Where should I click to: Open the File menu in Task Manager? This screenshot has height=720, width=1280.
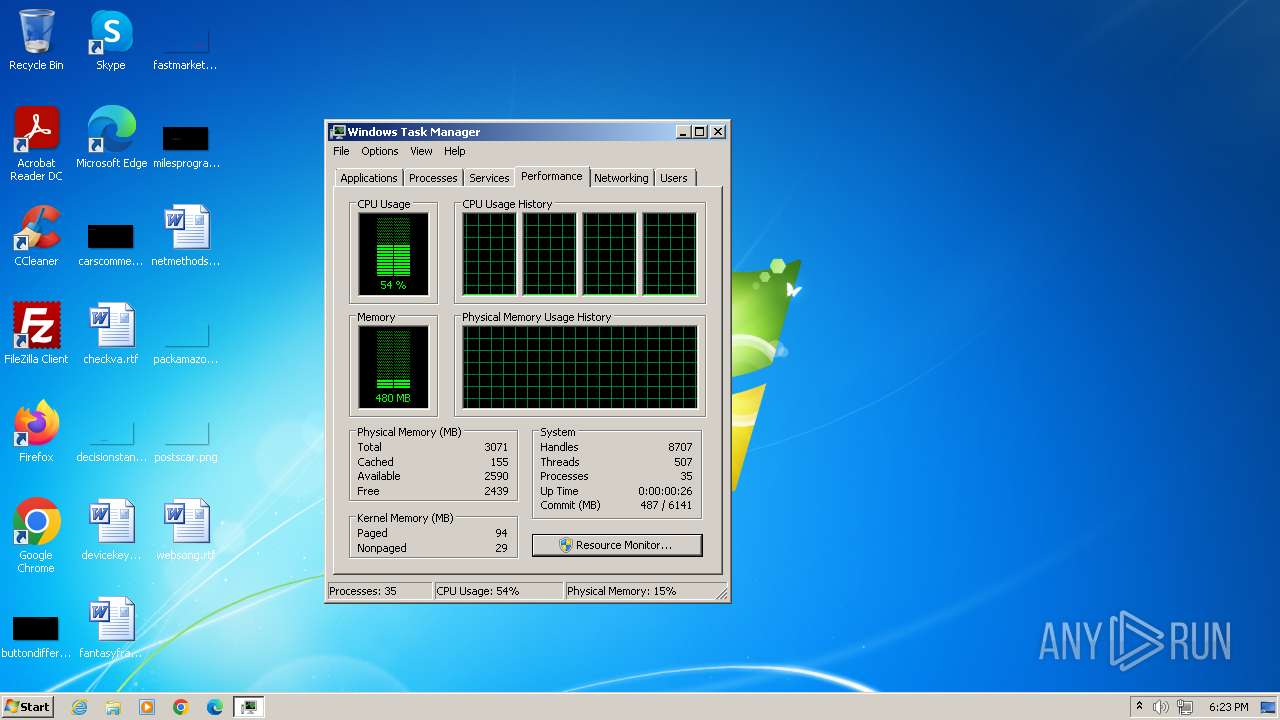(341, 151)
